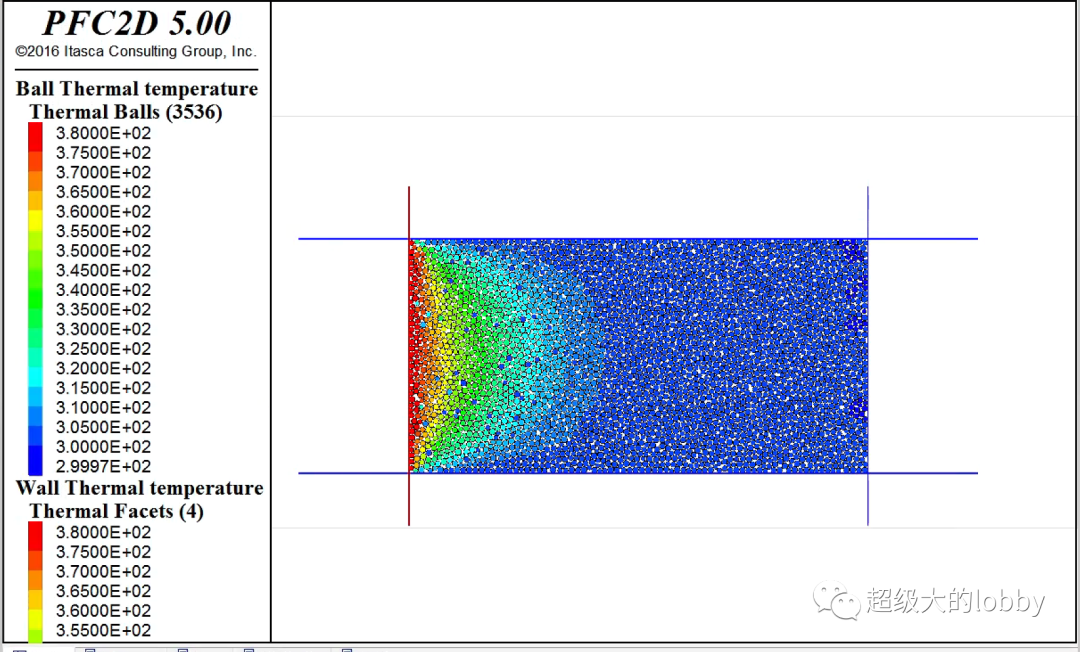This screenshot has width=1080, height=652.
Task: Select the cold blue right wall facet
Action: pos(868,356)
